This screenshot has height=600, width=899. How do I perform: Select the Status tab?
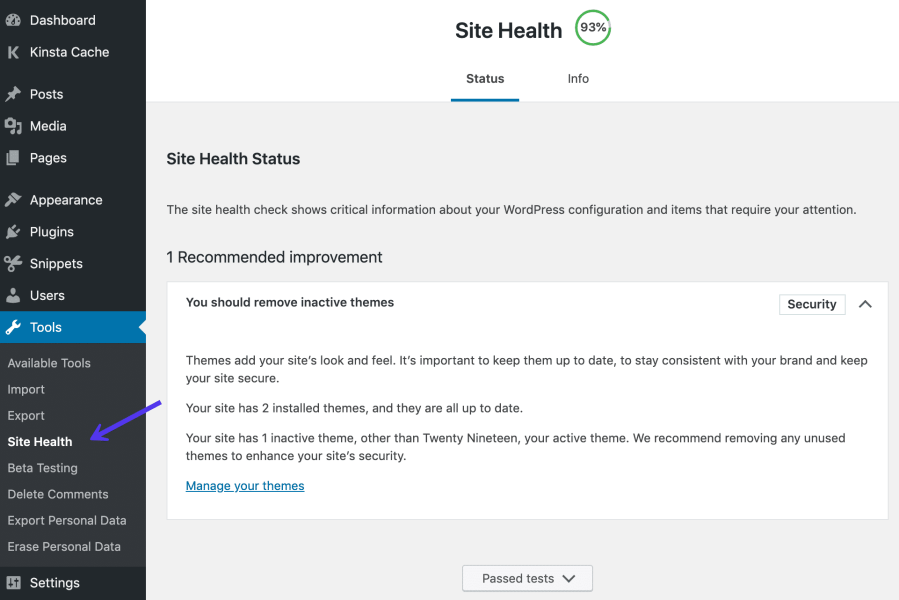click(x=485, y=79)
